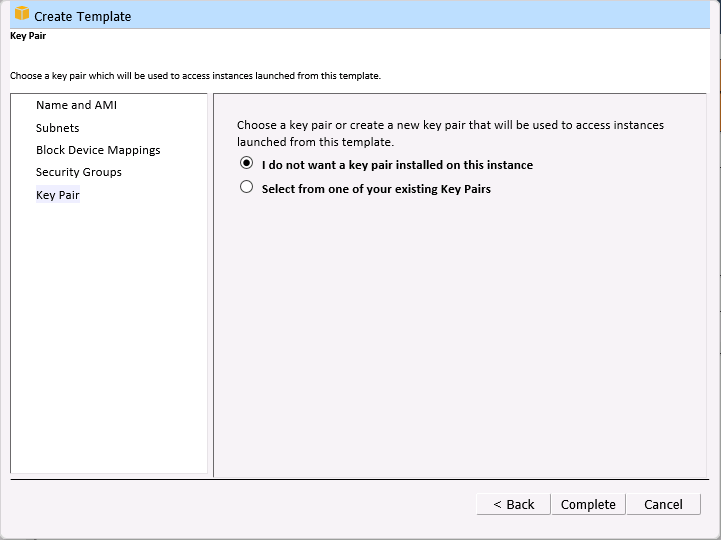Click empty area of the right options panel

pyautogui.click(x=460, y=340)
